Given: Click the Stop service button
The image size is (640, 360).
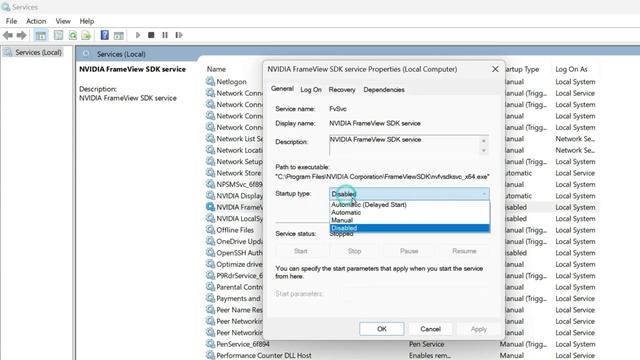Looking at the screenshot, I should pyautogui.click(x=354, y=251).
